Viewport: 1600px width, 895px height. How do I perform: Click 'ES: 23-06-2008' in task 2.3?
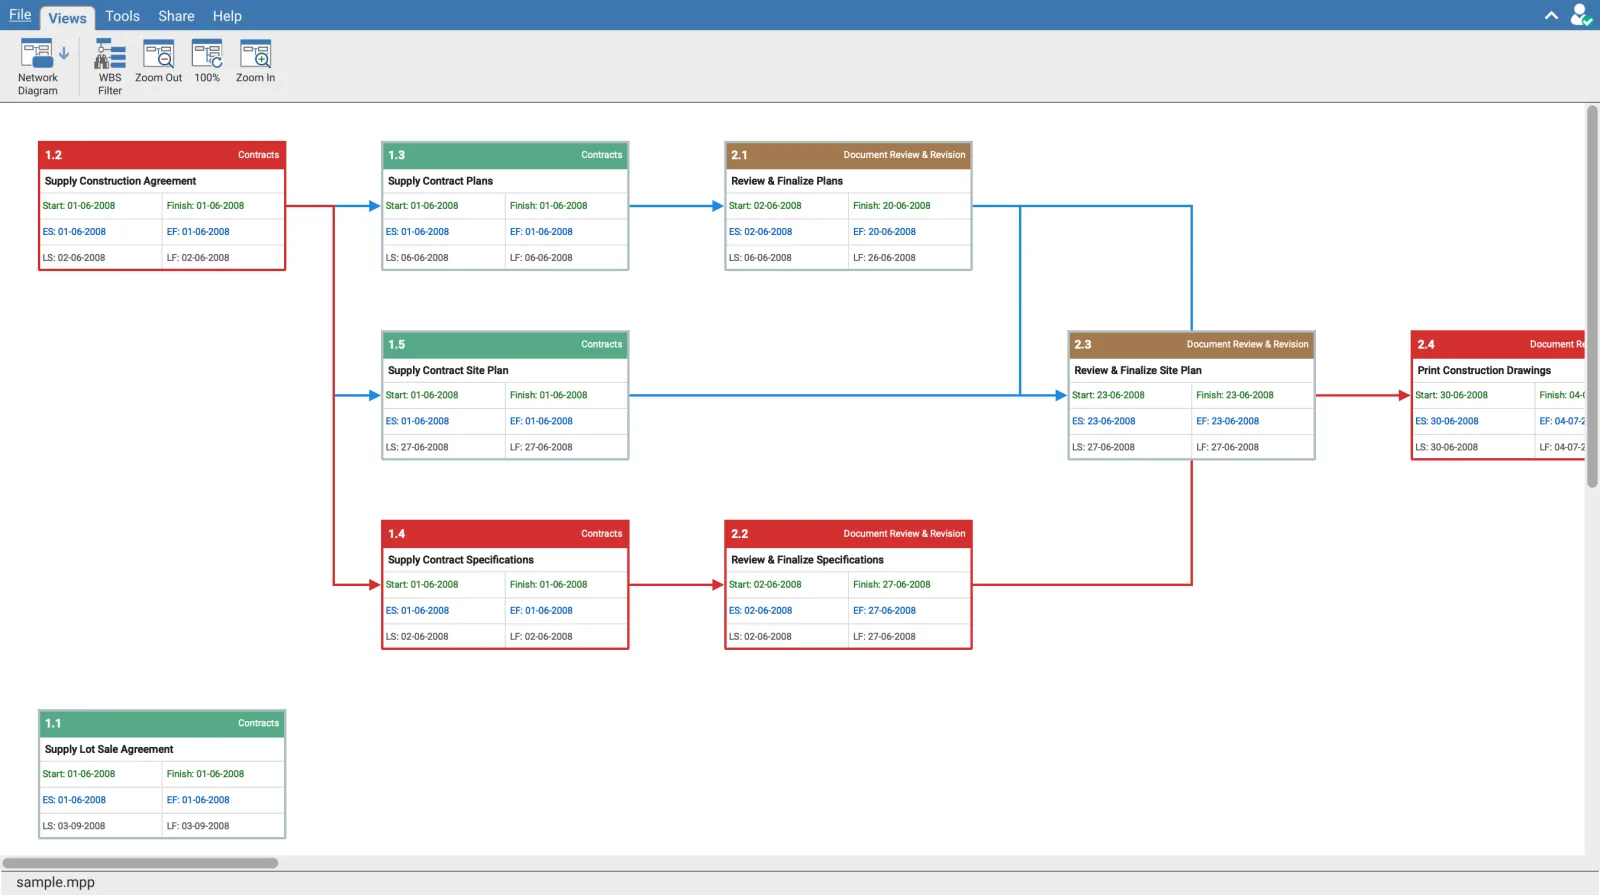point(1104,421)
